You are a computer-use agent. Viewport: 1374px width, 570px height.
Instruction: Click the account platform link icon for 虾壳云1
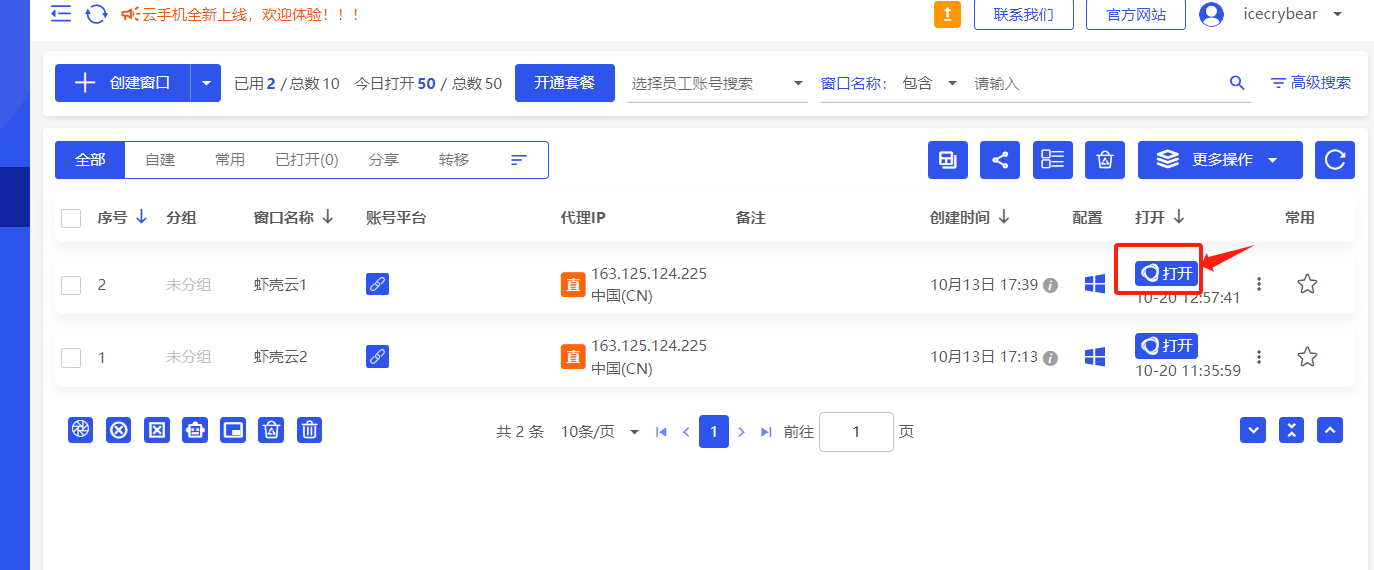click(377, 284)
